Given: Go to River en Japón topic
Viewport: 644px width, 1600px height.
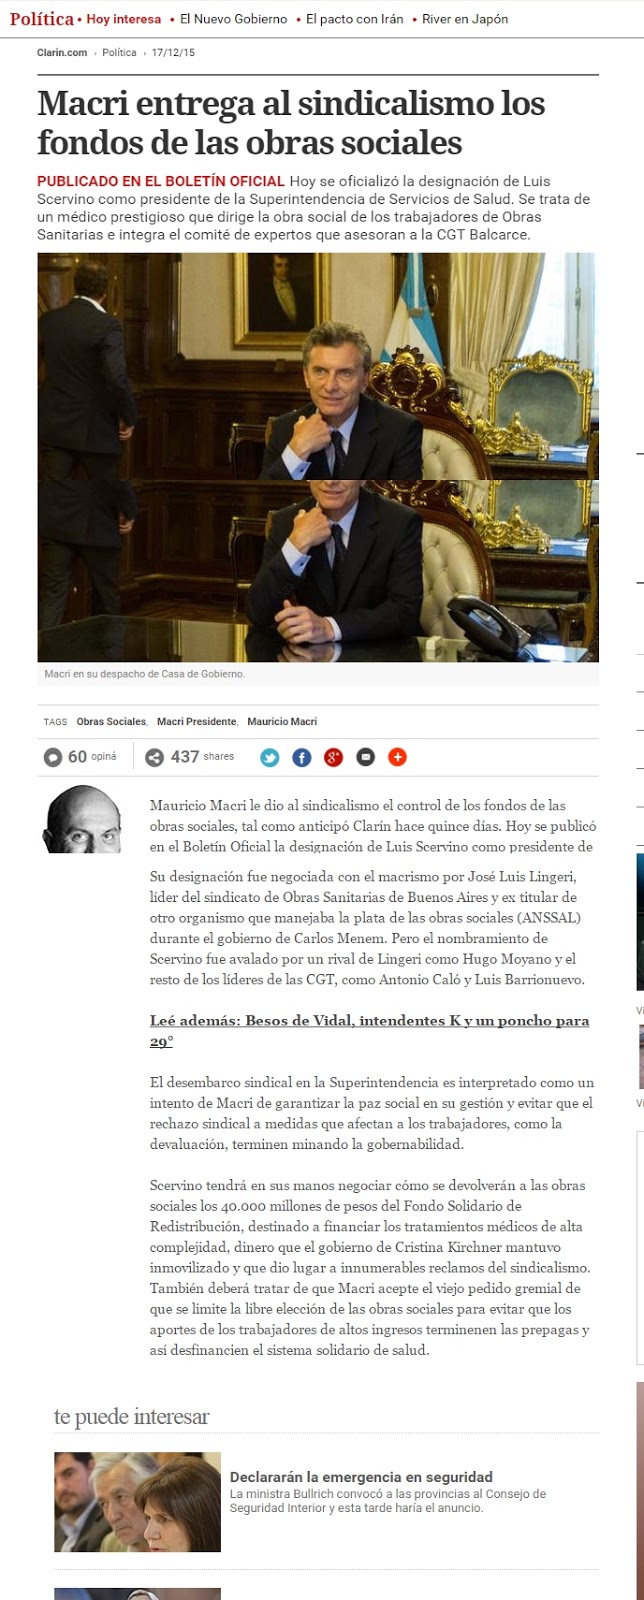Looking at the screenshot, I should (x=465, y=19).
